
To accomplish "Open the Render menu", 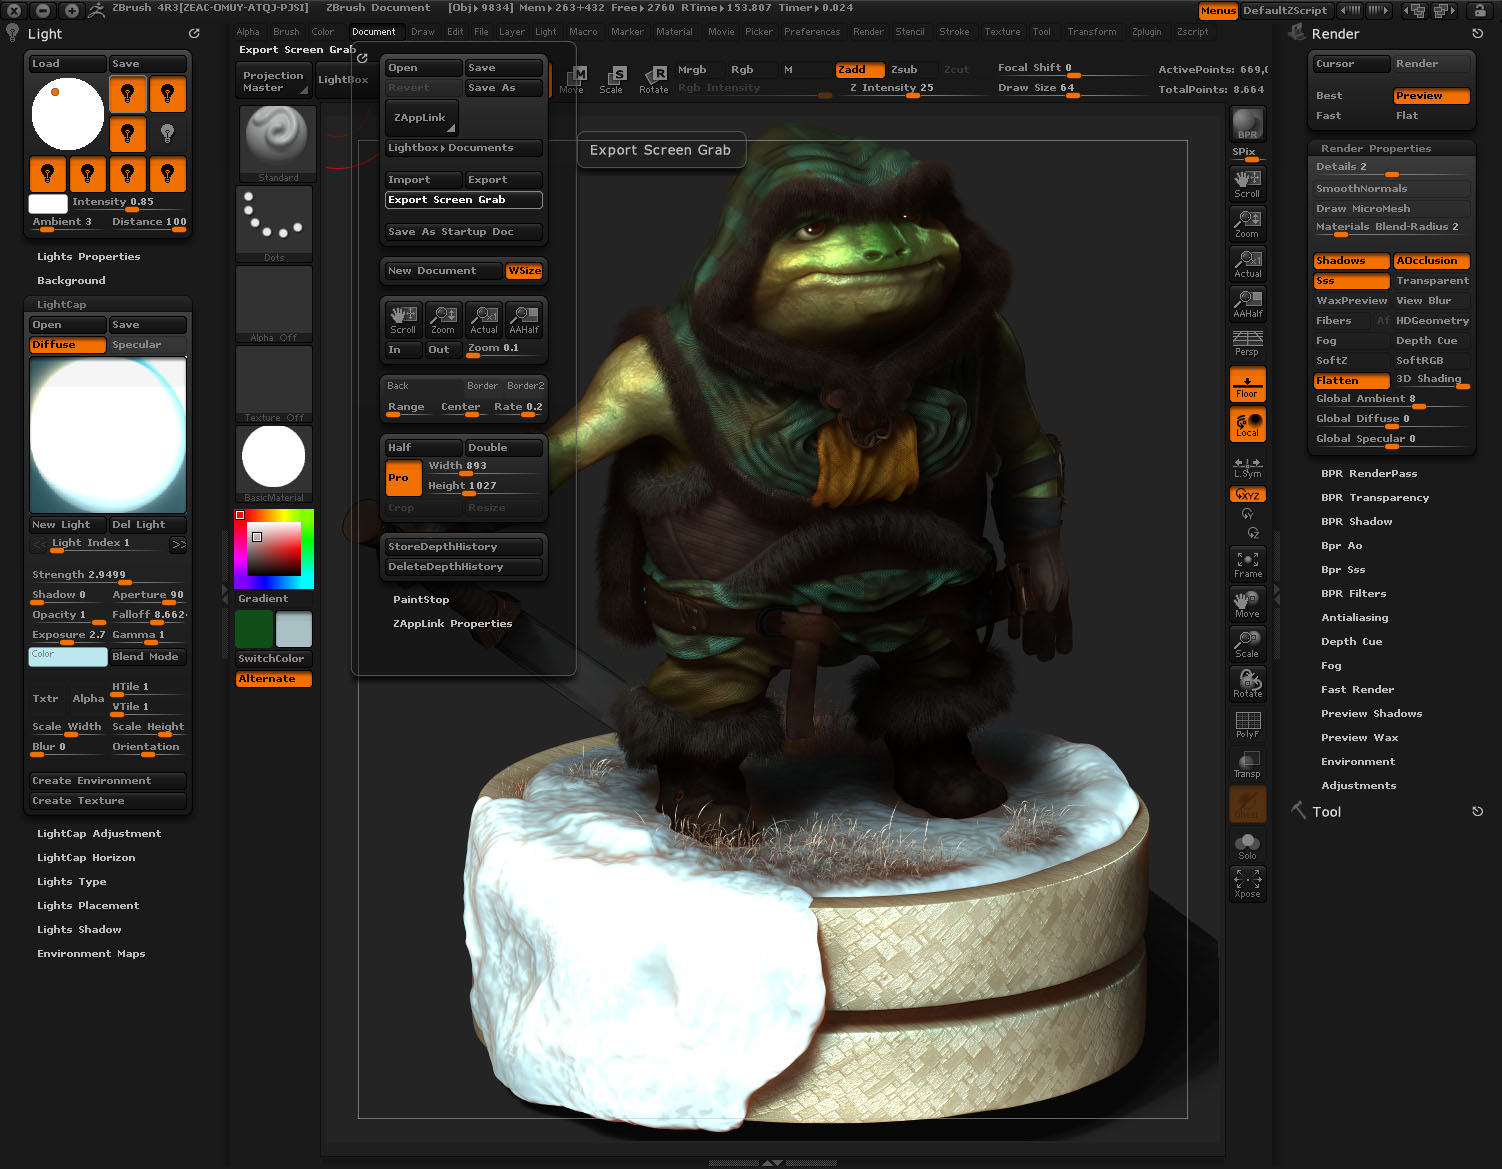I will (868, 32).
